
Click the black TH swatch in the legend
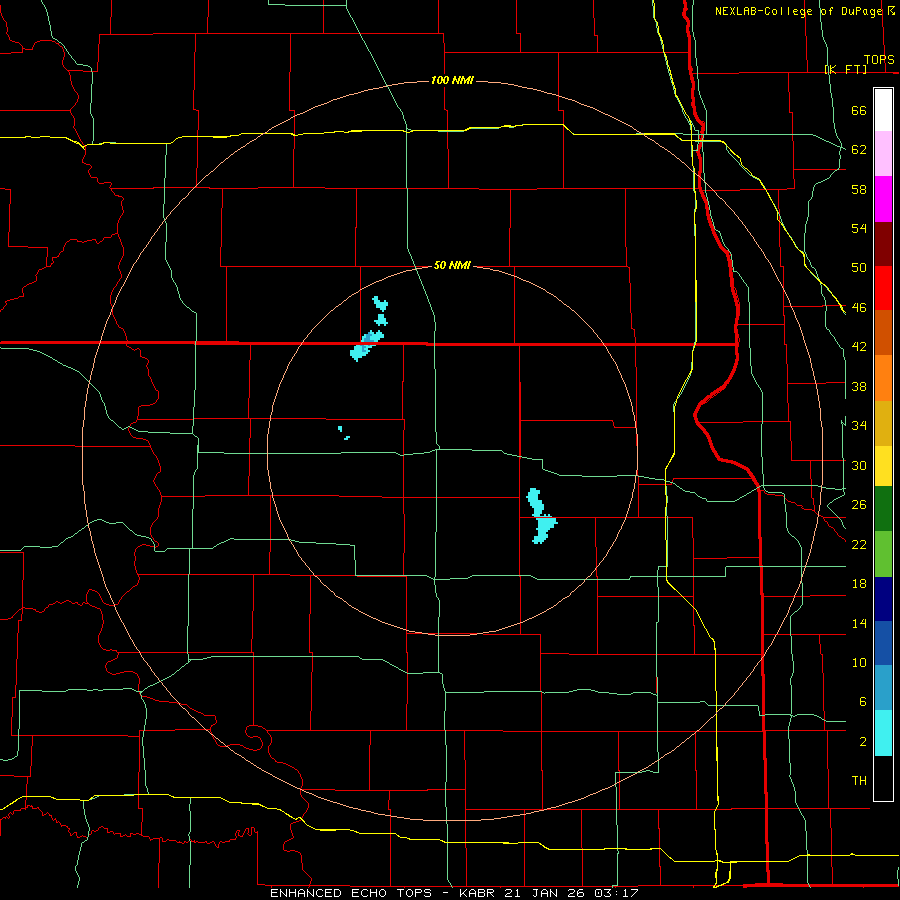point(883,778)
